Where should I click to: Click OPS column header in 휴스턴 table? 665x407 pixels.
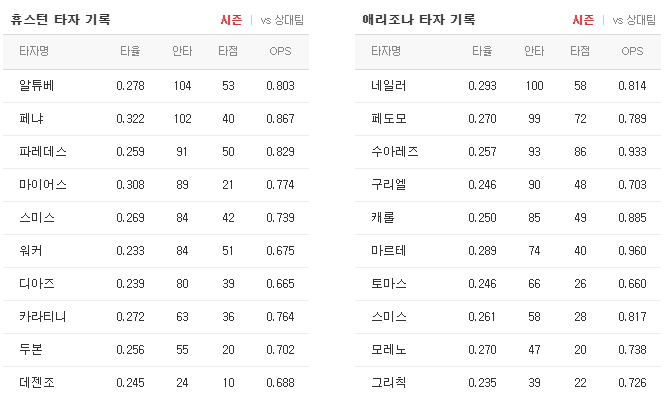[280, 51]
